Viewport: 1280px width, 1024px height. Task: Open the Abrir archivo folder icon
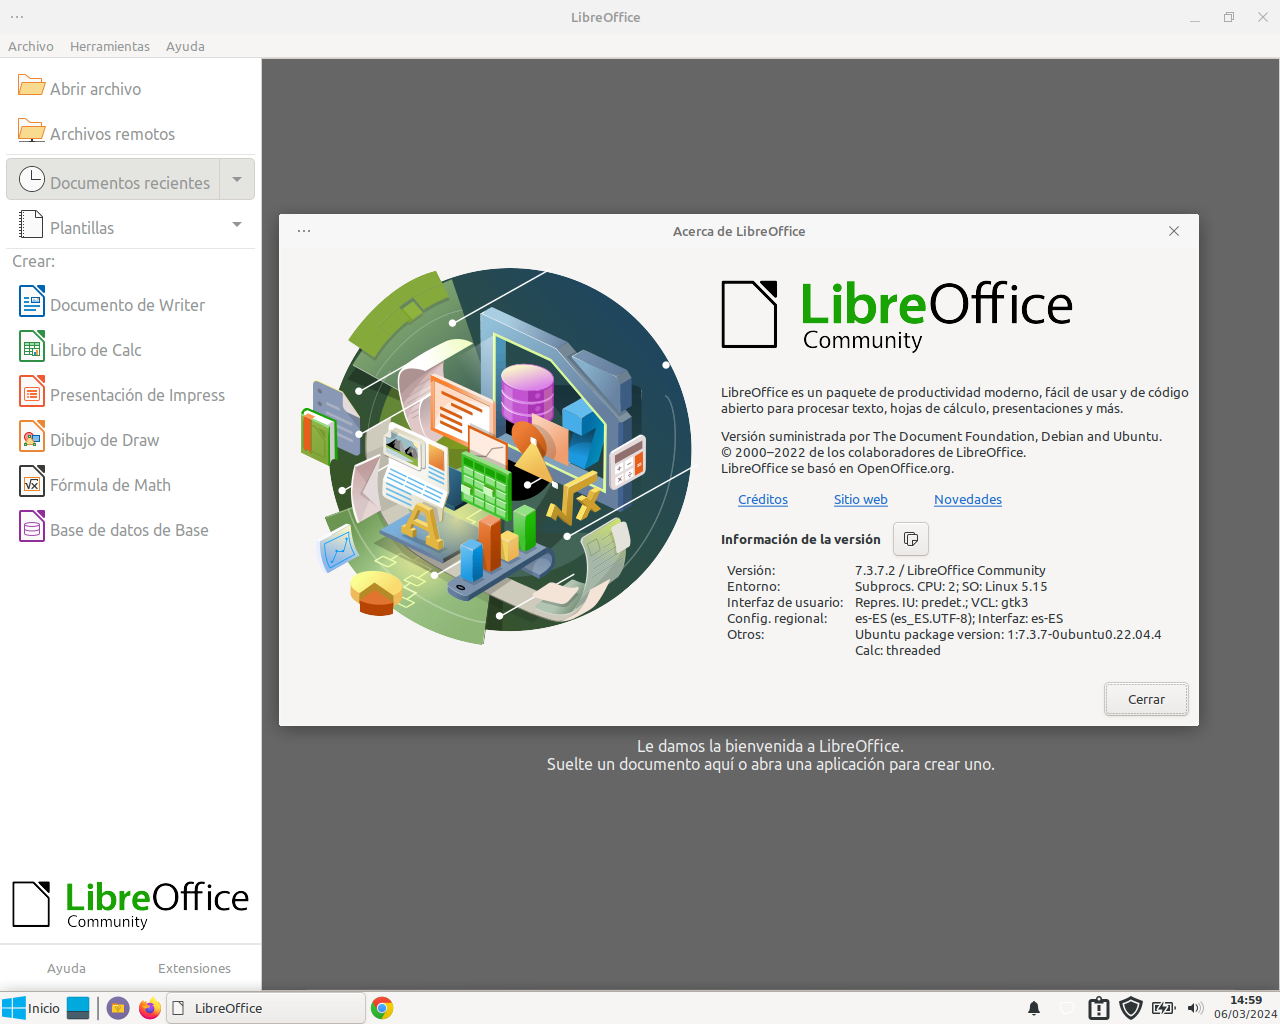click(31, 86)
